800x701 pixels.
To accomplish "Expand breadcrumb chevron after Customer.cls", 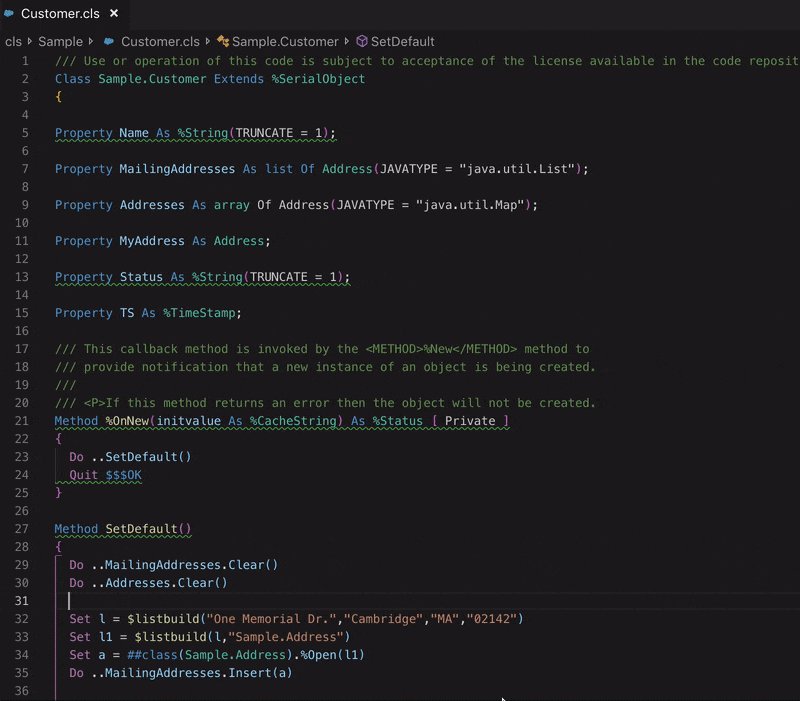I will tap(208, 41).
